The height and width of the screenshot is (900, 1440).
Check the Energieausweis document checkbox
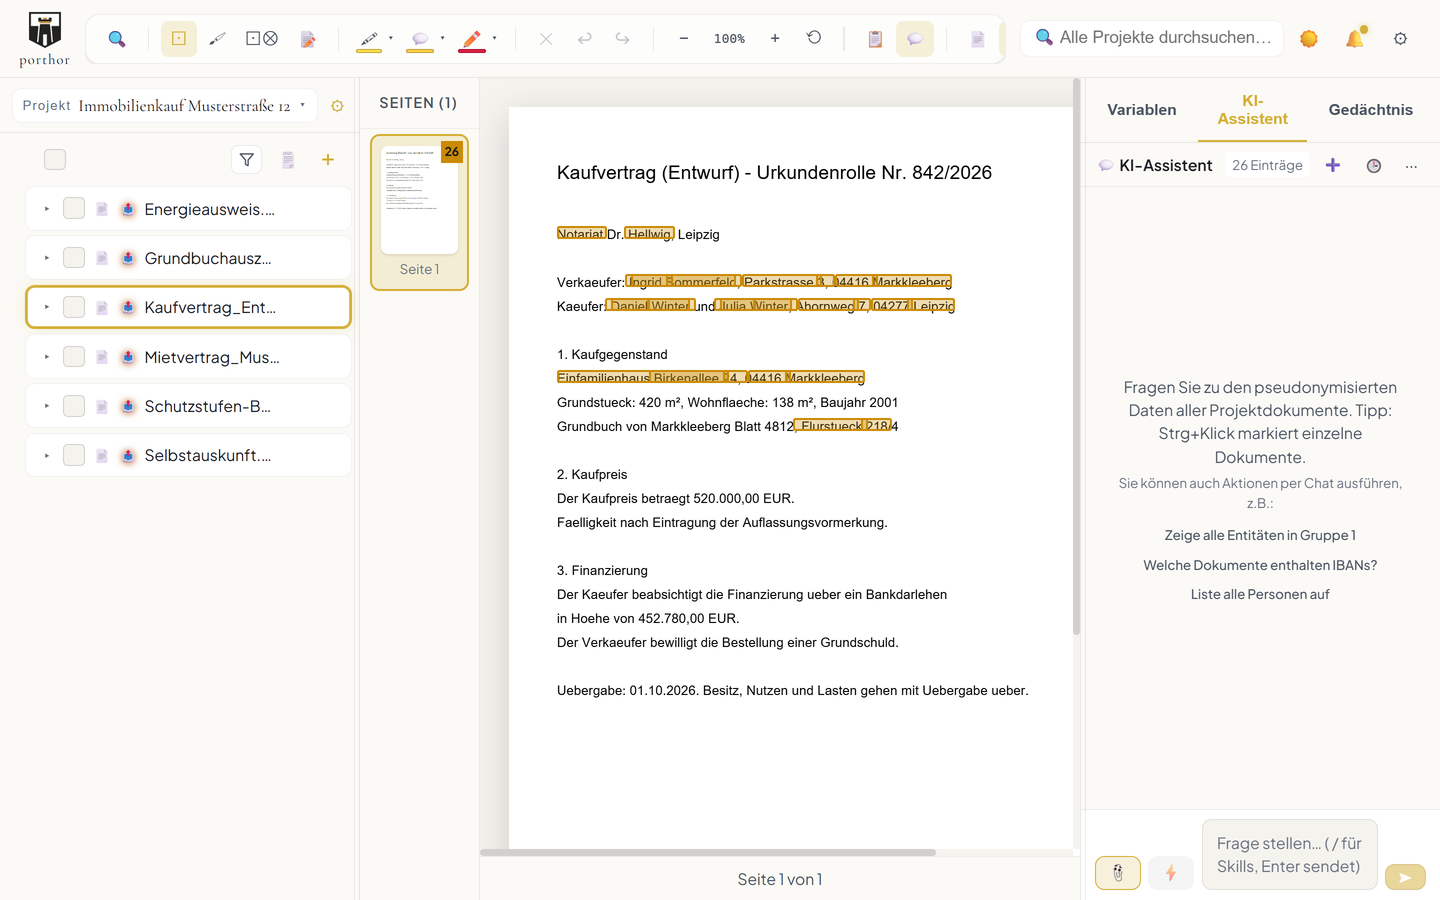(x=74, y=209)
